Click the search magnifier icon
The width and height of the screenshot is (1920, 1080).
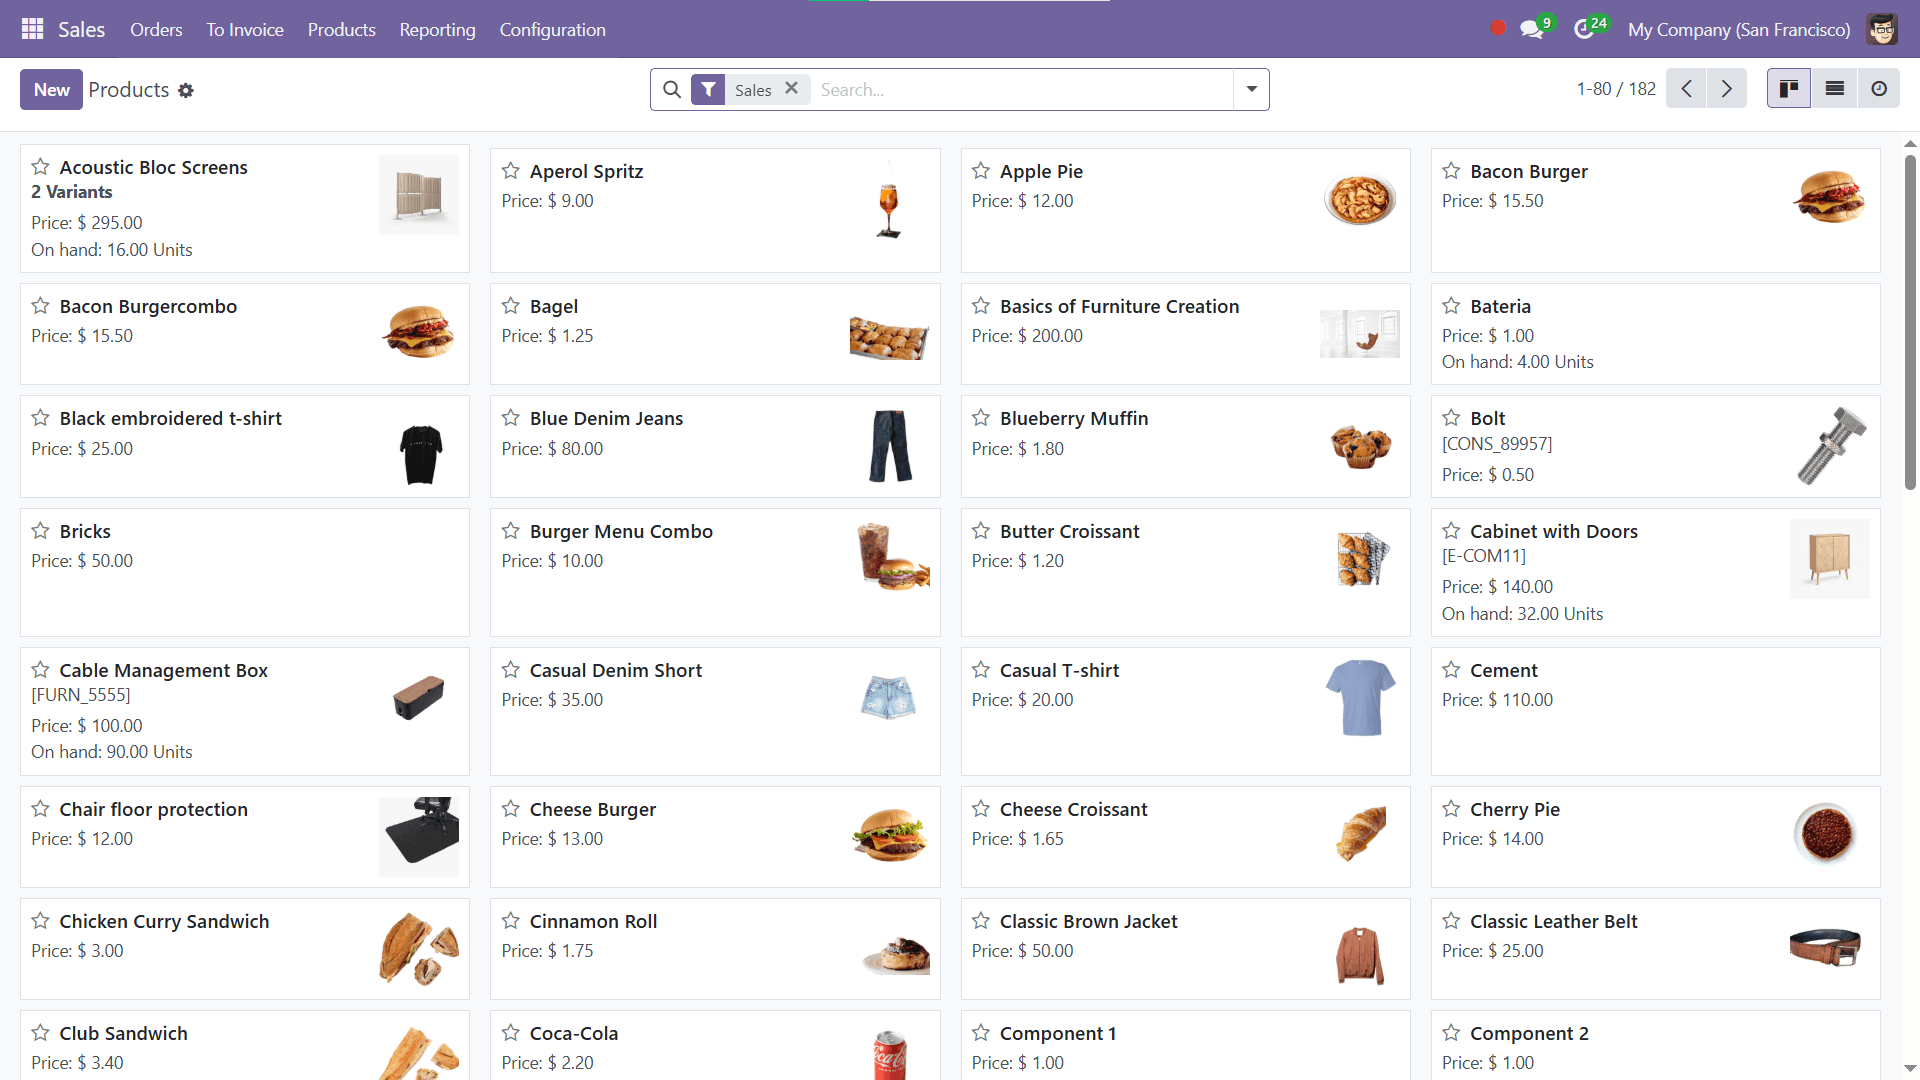pos(671,89)
